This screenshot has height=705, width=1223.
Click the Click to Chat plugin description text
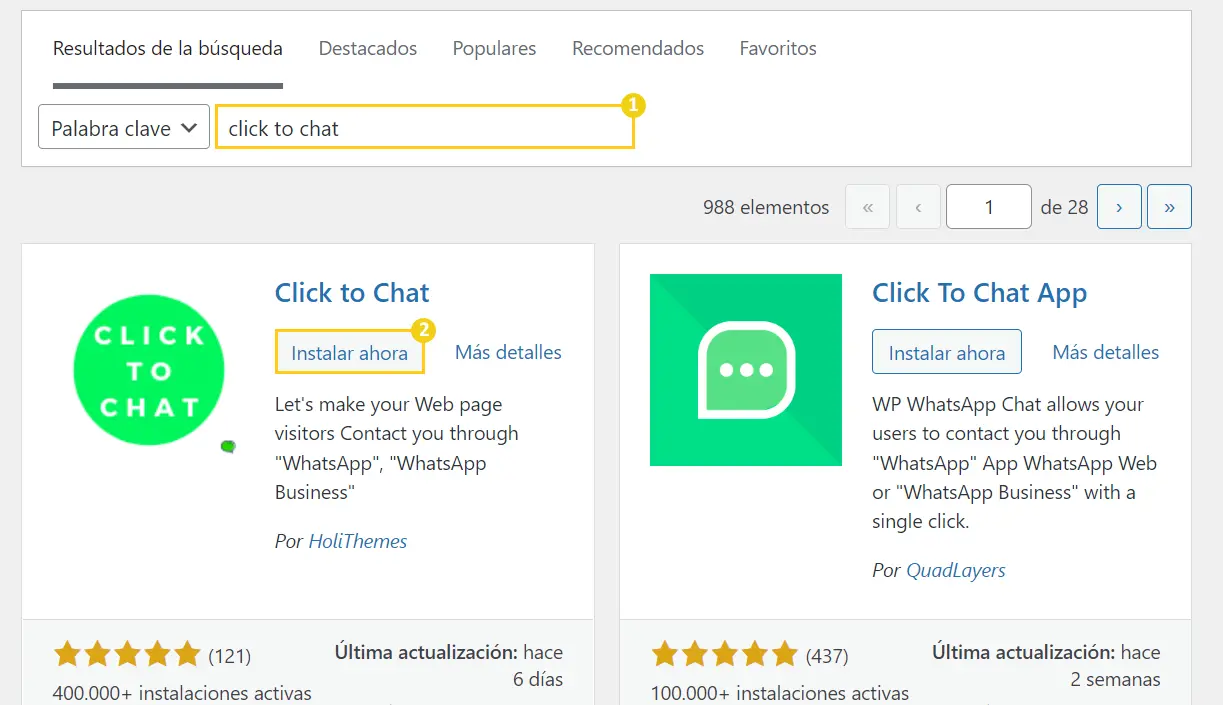click(x=397, y=448)
